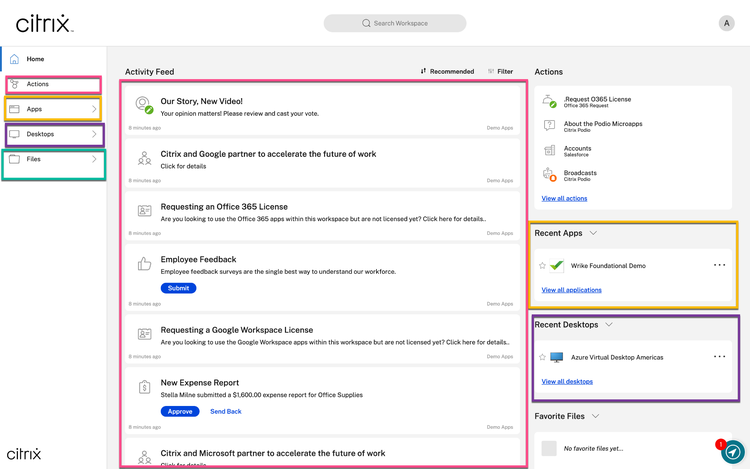This screenshot has width=750, height=469.
Task: Click the Employee Feedback thumbs-up icon
Action: coord(144,263)
